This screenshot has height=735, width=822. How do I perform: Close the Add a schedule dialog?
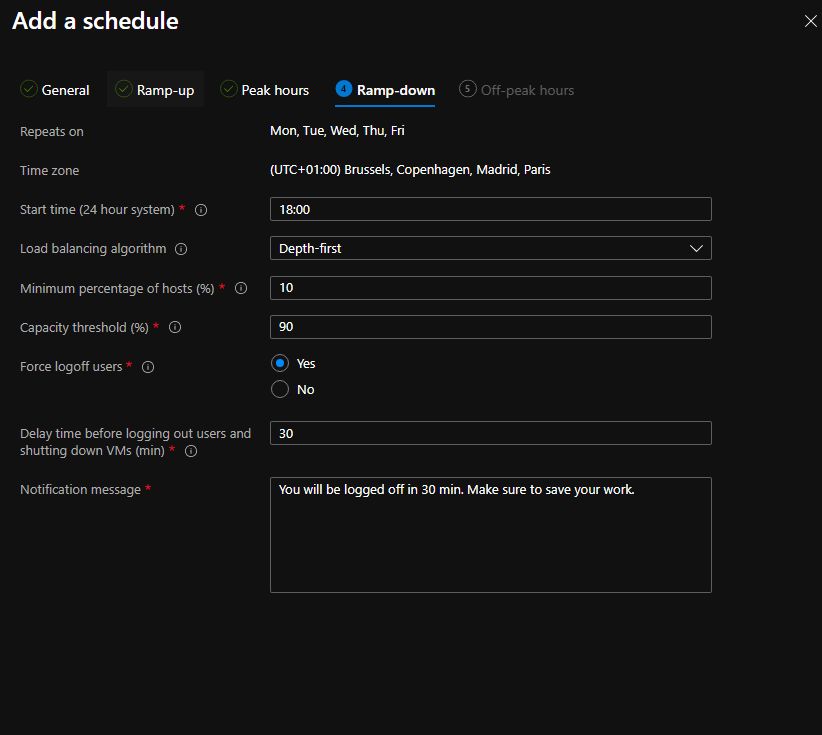pos(810,20)
